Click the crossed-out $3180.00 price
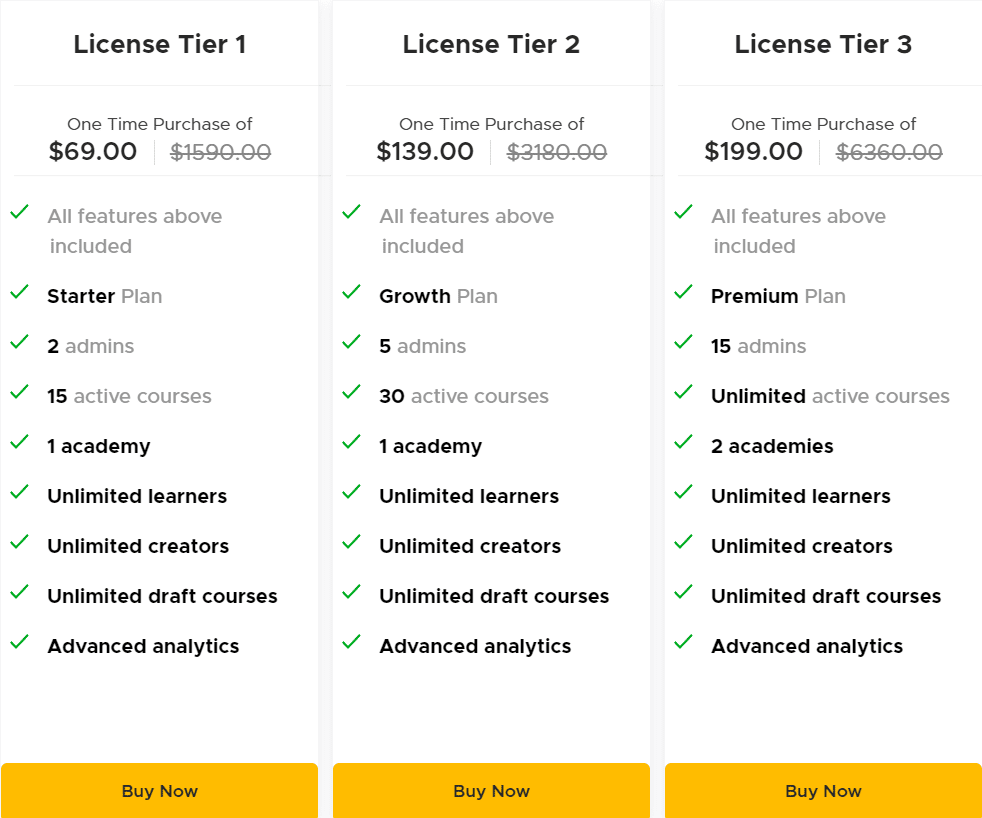The height and width of the screenshot is (818, 982). tap(557, 152)
